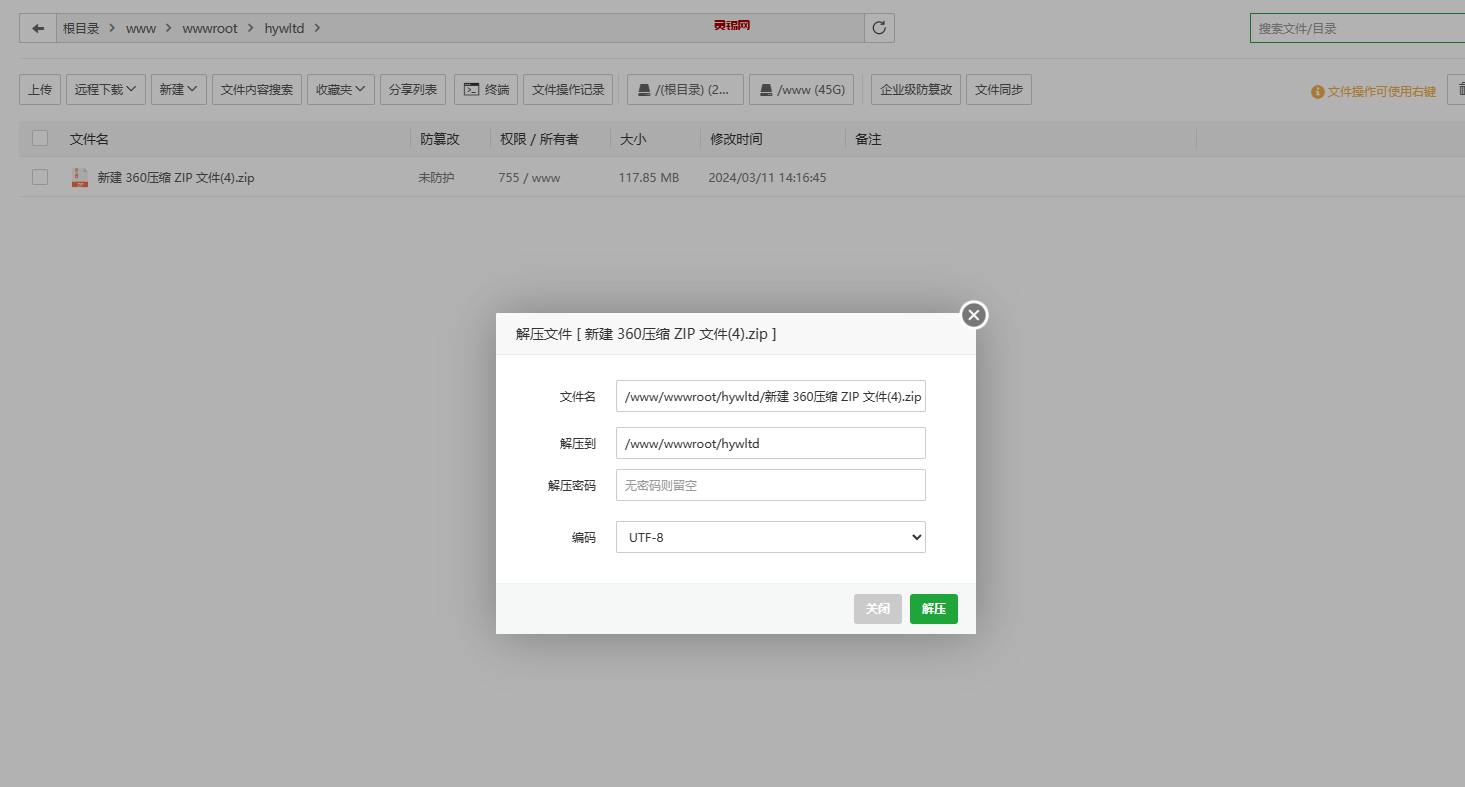Click the green 解压 button
Screen dimensions: 1465x787
tap(933, 609)
